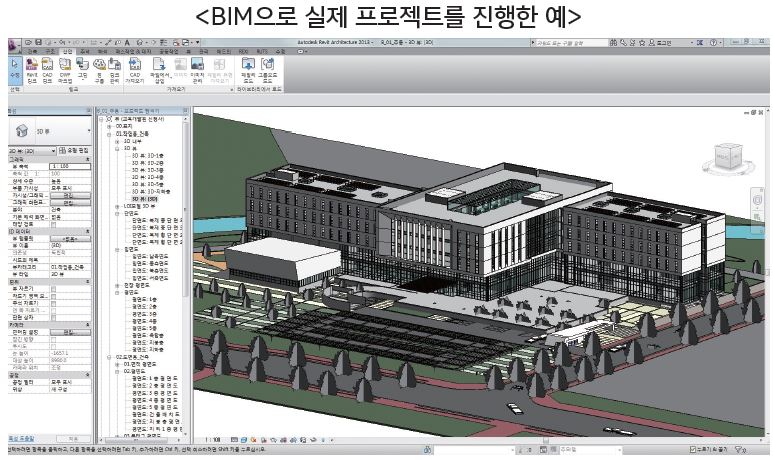The width and height of the screenshot is (773, 460).
Task: Click the Load as Group icon
Action: (268, 68)
